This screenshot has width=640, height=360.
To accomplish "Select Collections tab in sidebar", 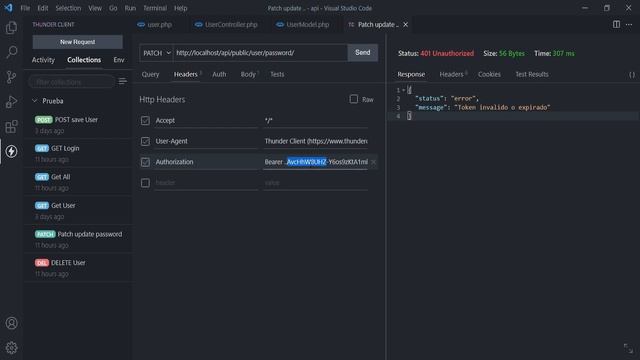I will point(84,60).
